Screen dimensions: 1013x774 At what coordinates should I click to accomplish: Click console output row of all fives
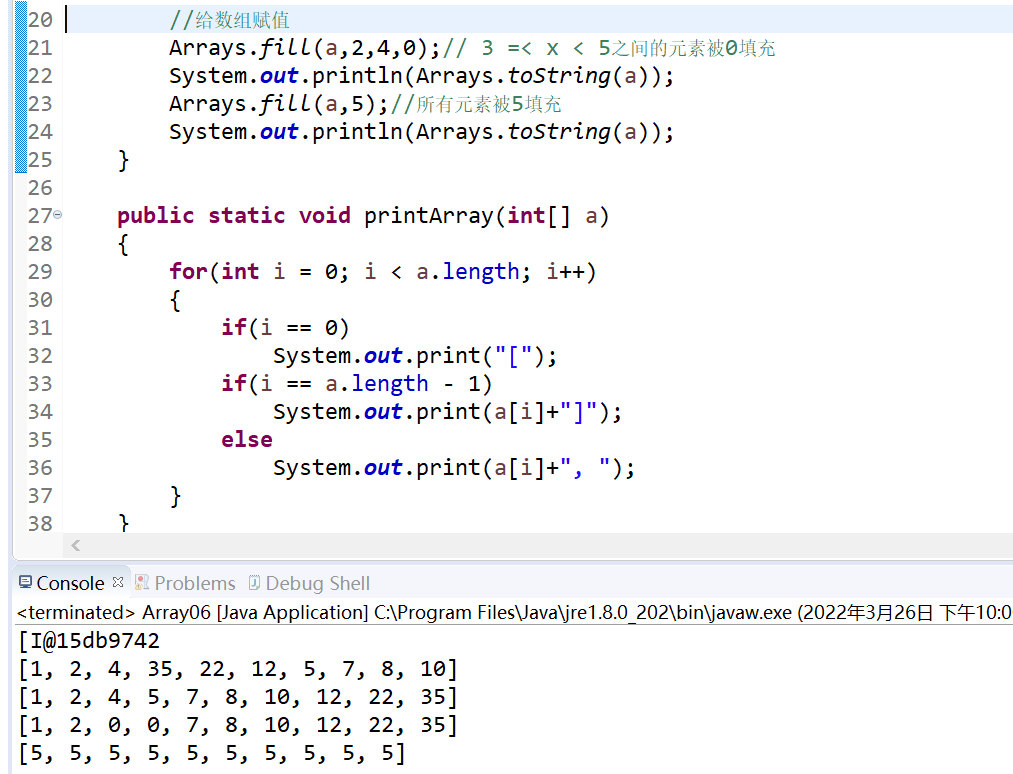click(x=213, y=753)
